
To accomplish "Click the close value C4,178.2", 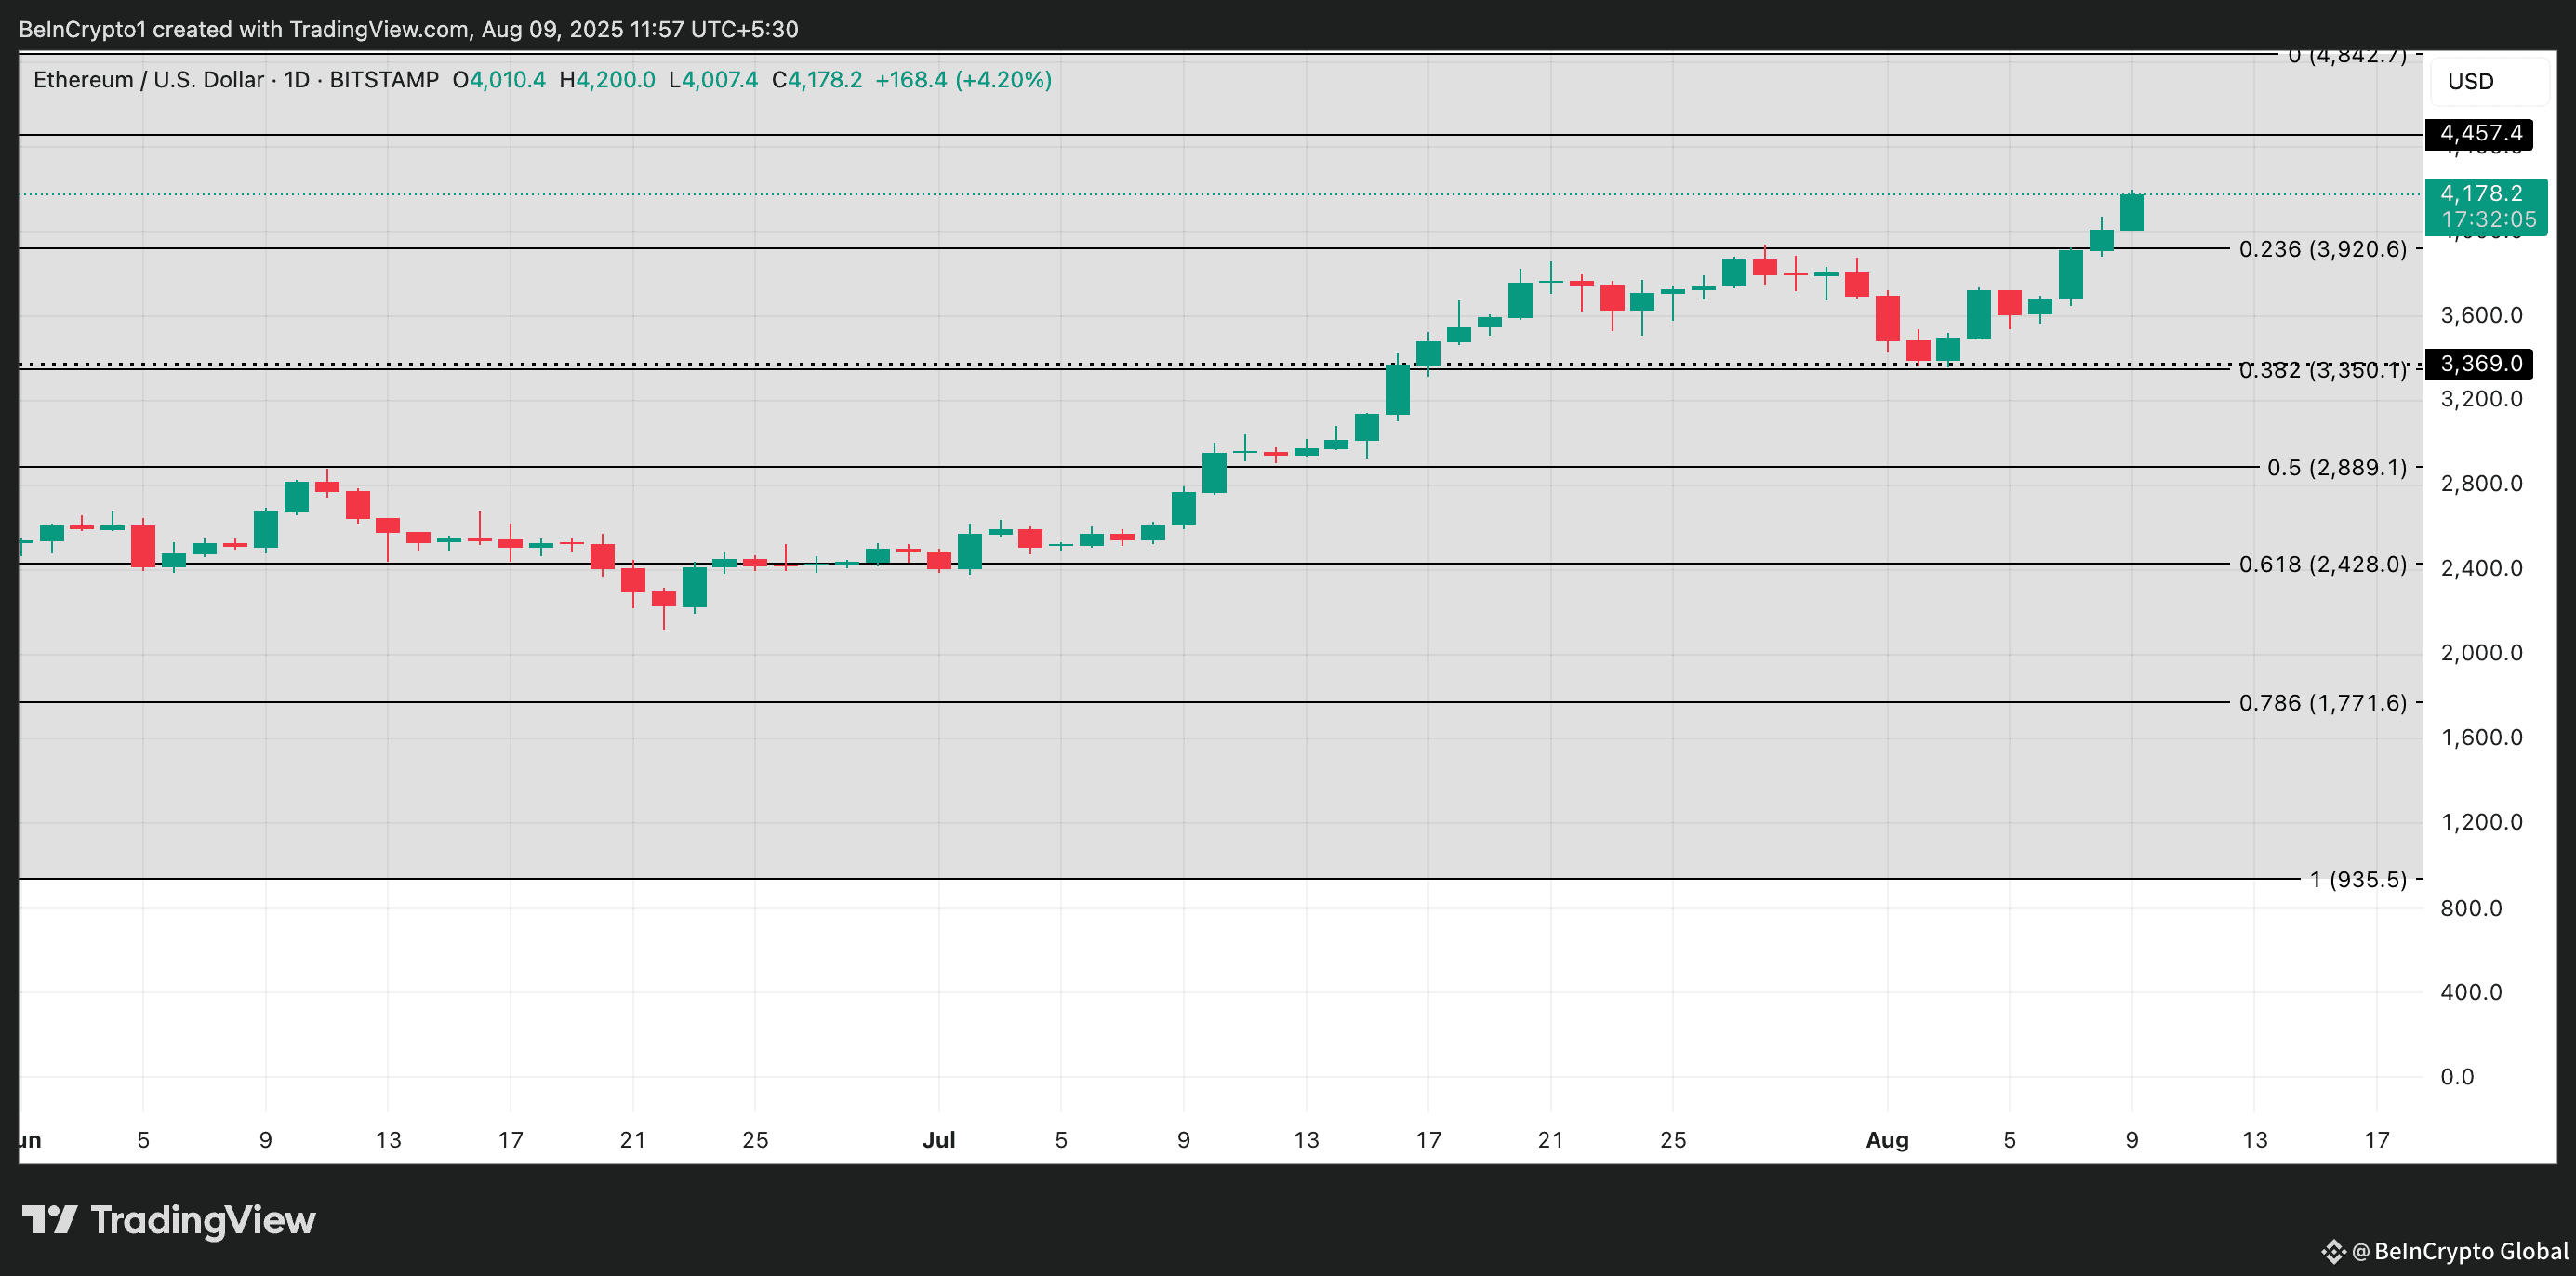I will [x=816, y=79].
